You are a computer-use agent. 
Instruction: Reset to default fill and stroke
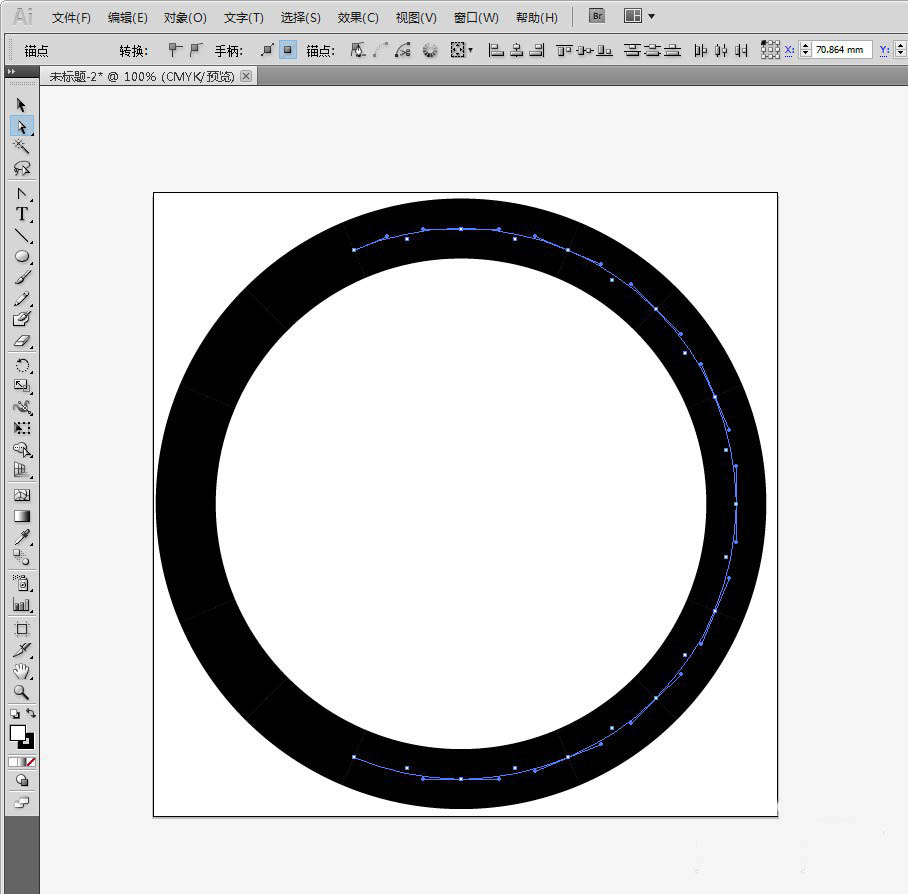pos(14,714)
